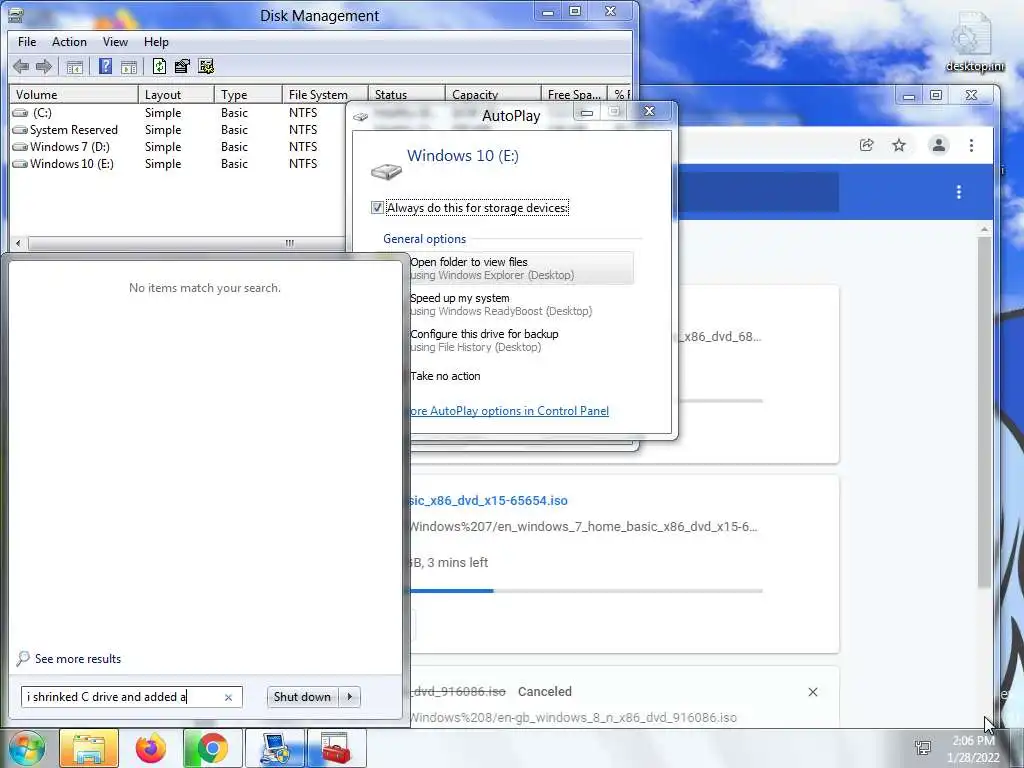The width and height of the screenshot is (1024, 768).
Task: Click the green Refresh toolbar icon
Action: point(159,66)
